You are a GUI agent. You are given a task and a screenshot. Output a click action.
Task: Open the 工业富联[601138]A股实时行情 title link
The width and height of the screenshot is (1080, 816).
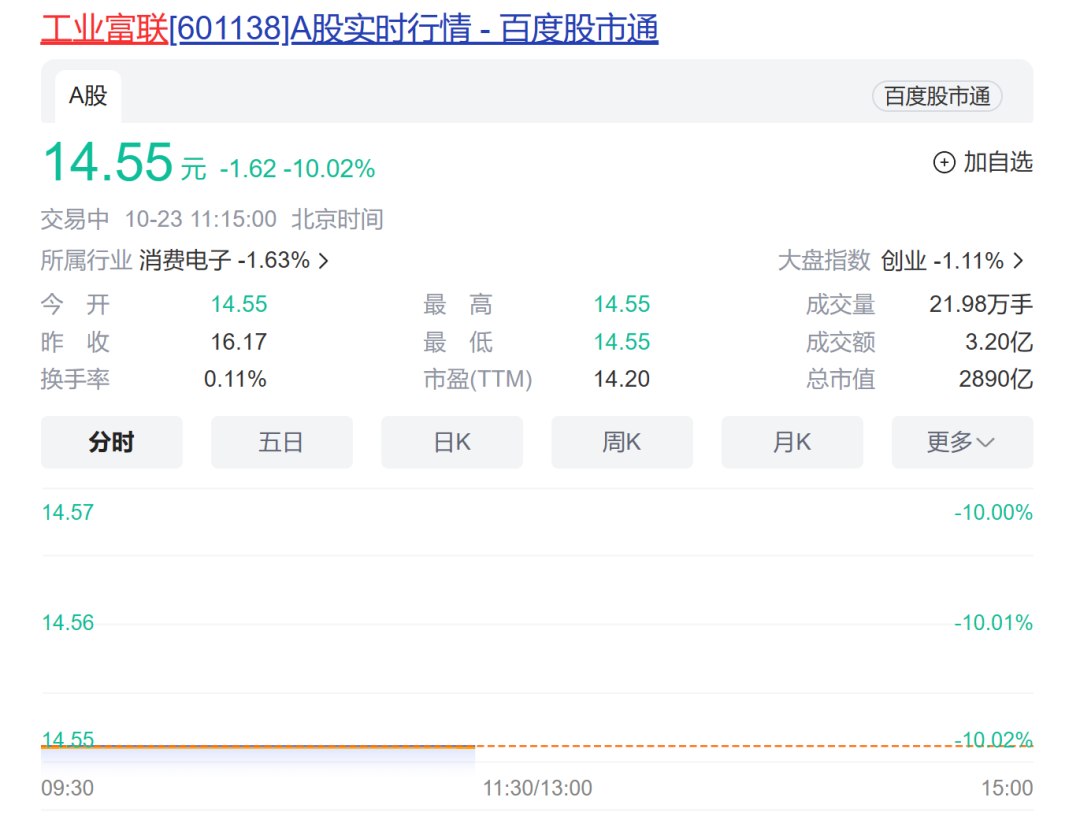pyautogui.click(x=349, y=29)
